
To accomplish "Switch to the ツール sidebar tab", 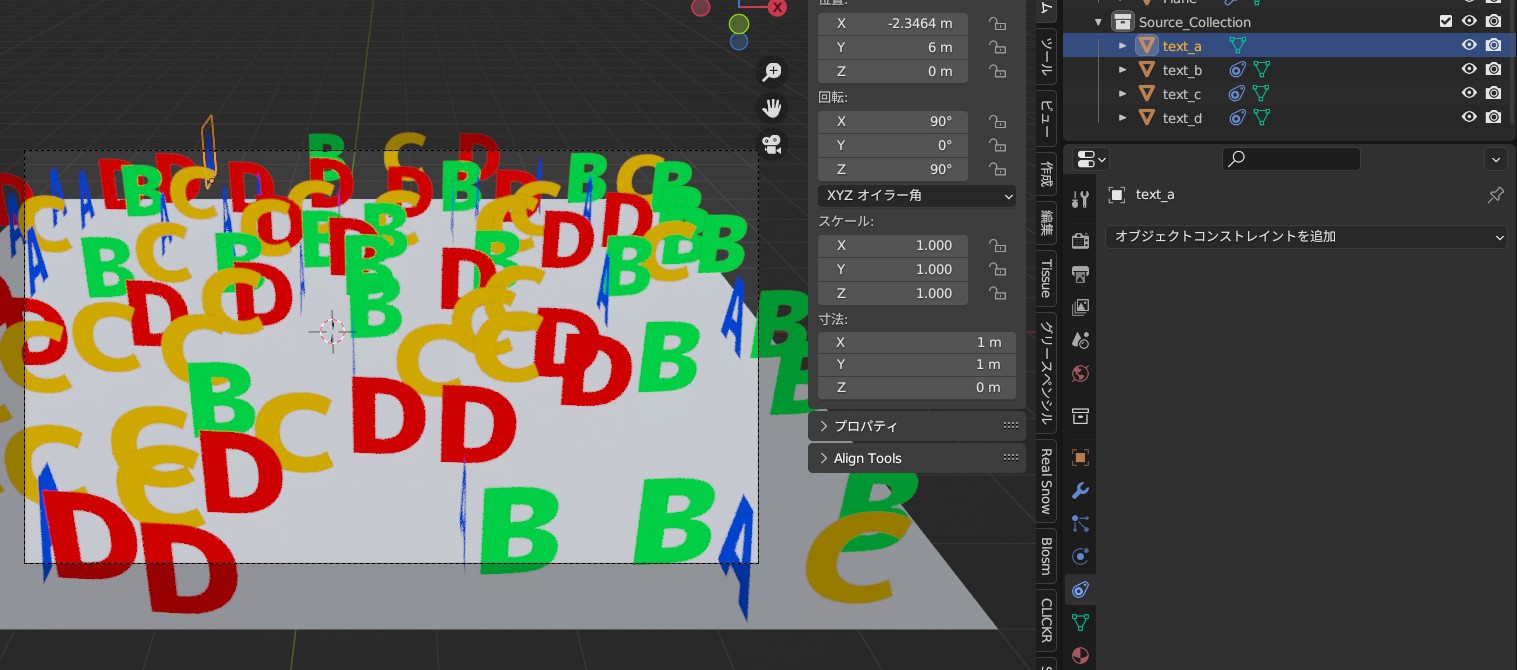I will click(x=1044, y=57).
